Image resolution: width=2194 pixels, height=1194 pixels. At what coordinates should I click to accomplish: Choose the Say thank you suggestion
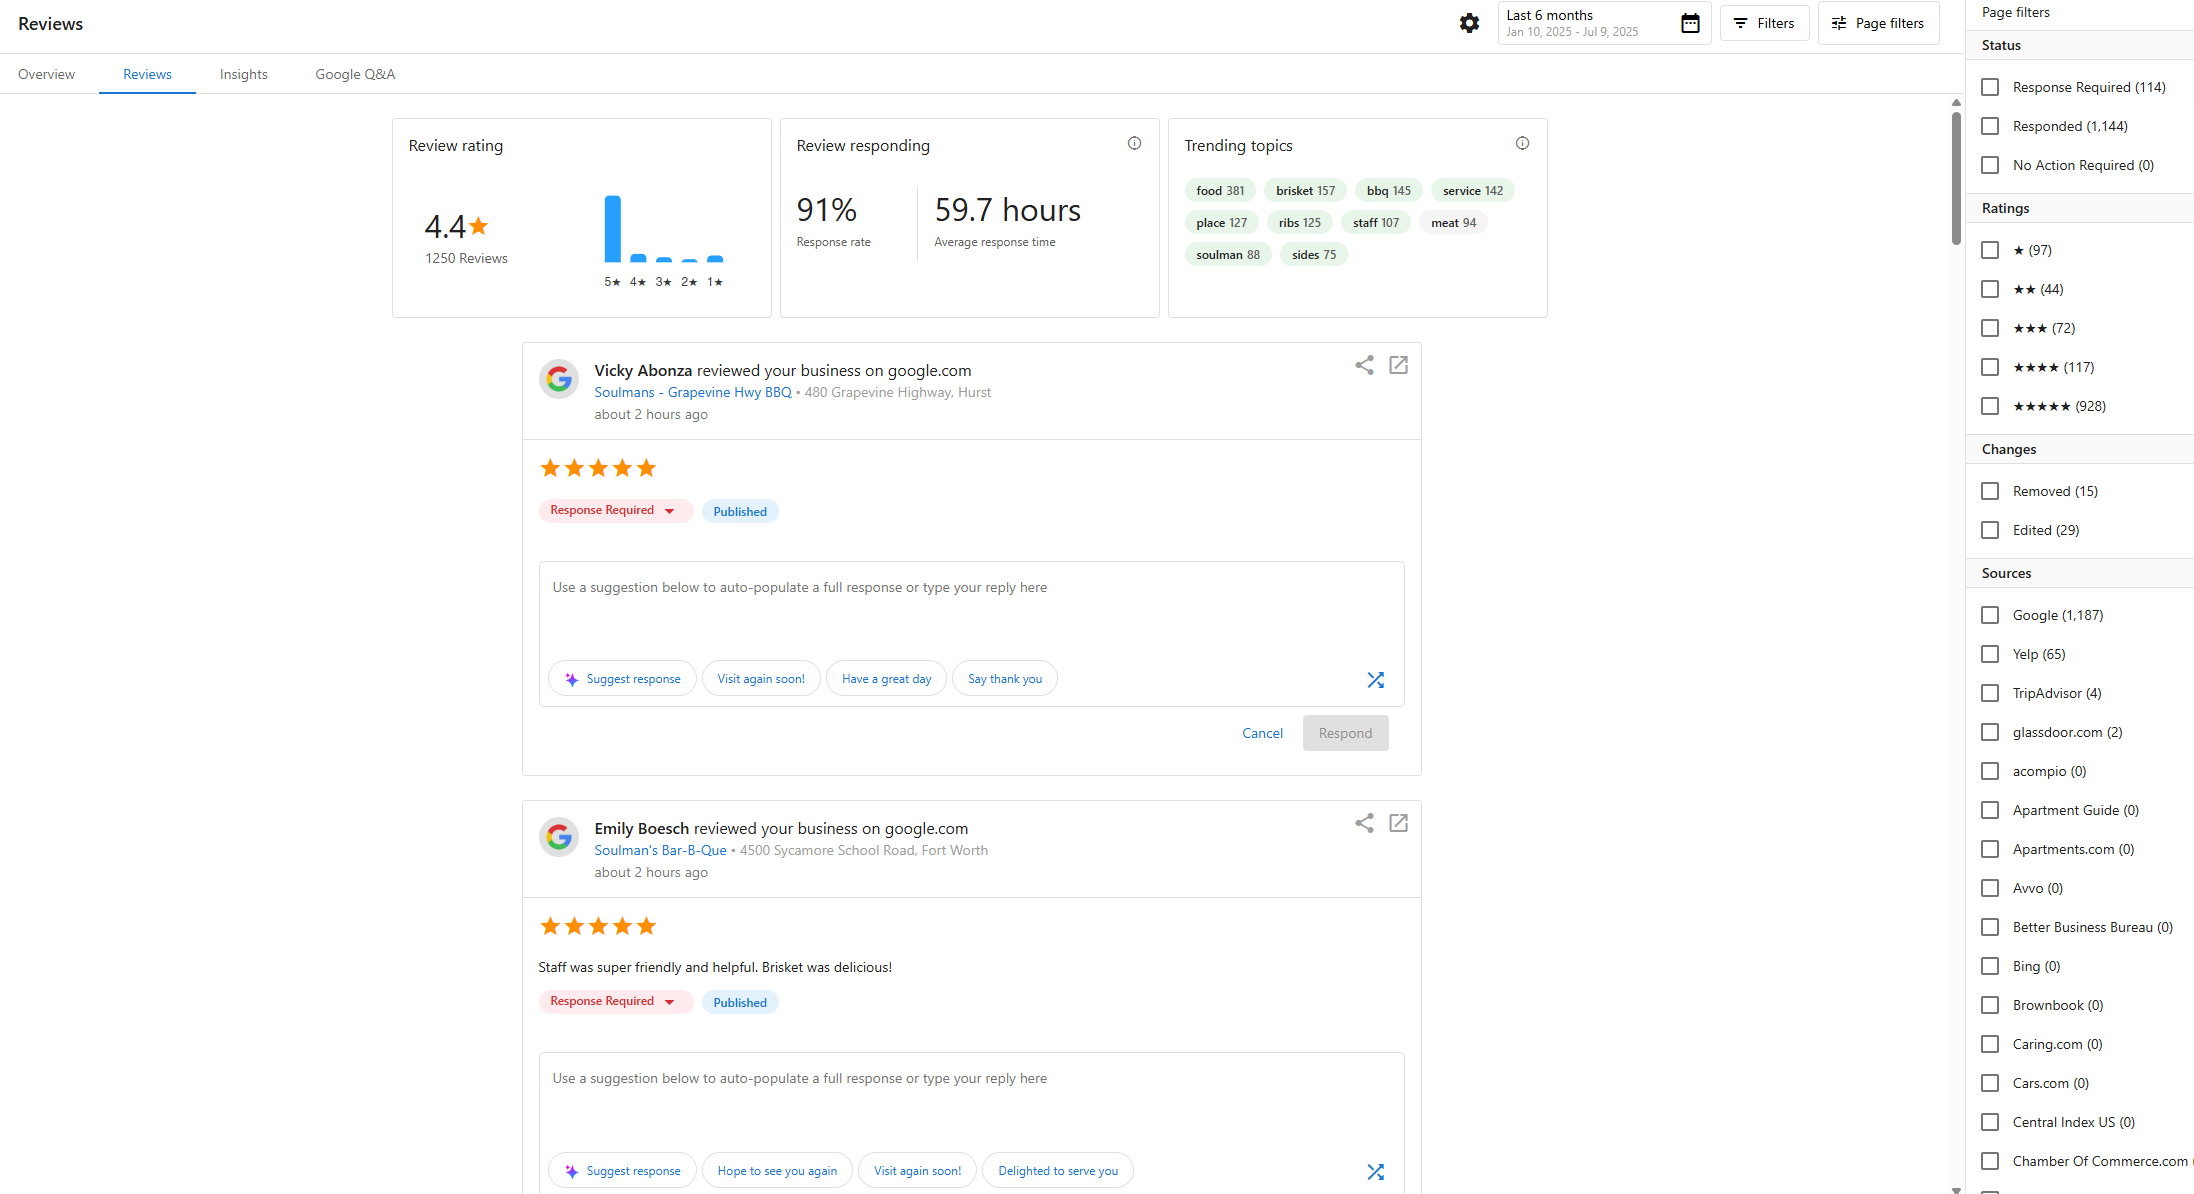pyautogui.click(x=1004, y=679)
